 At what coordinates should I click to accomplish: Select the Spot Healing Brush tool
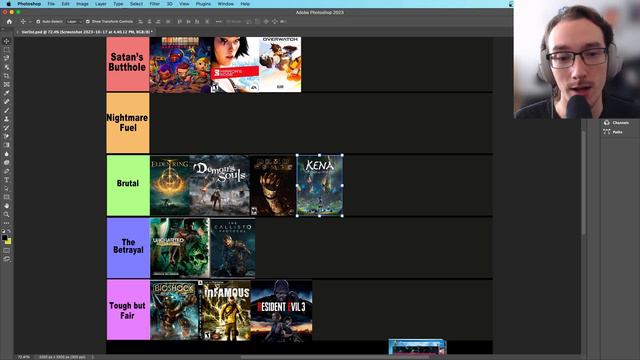[x=7, y=102]
